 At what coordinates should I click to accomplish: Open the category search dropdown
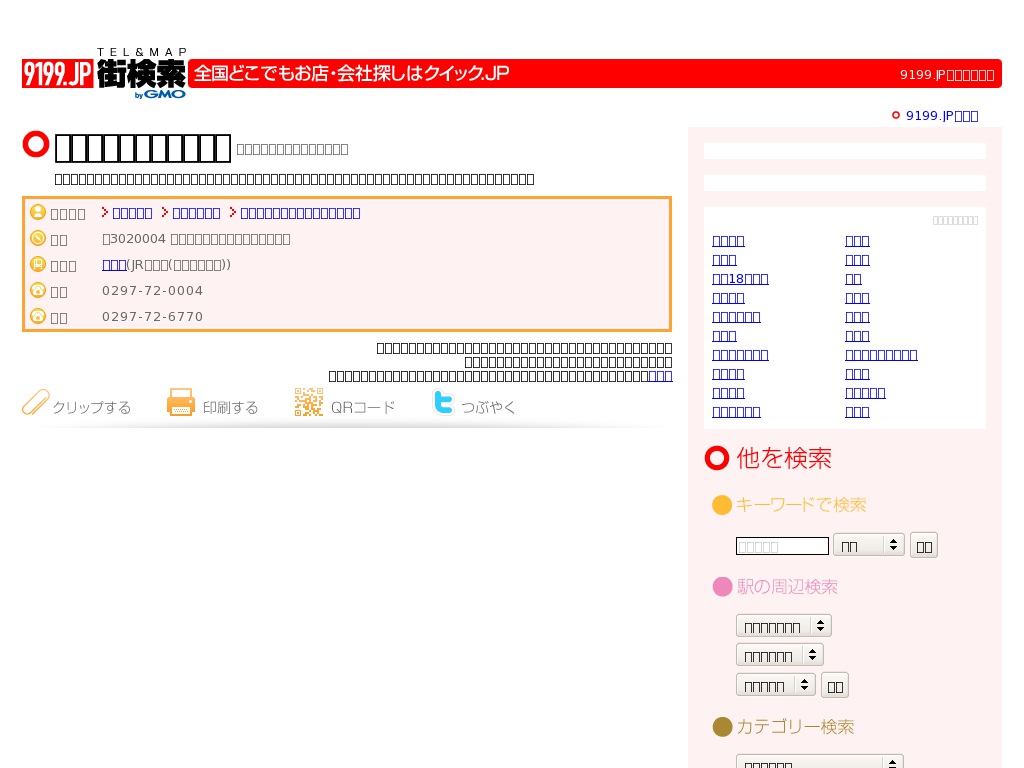(819, 762)
